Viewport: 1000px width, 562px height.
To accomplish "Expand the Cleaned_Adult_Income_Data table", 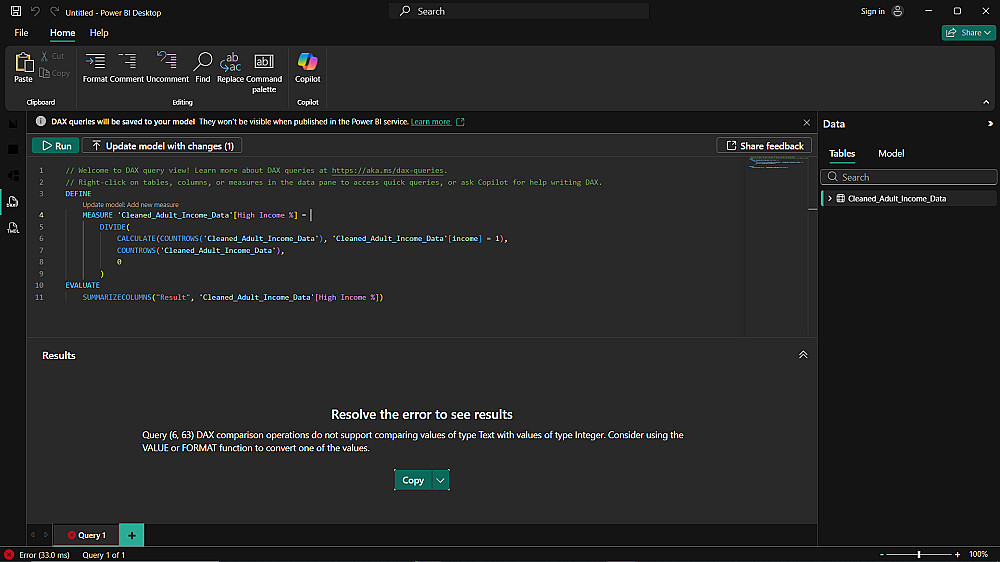I will [830, 199].
